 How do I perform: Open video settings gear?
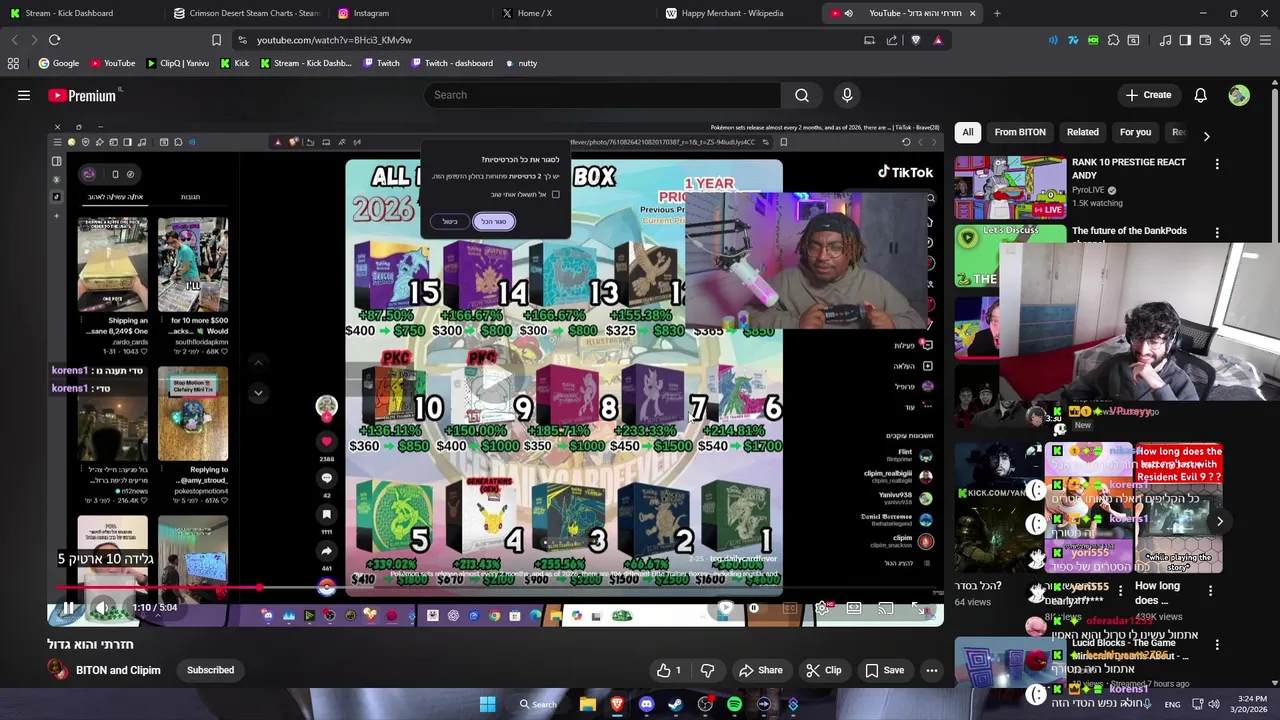[x=822, y=608]
